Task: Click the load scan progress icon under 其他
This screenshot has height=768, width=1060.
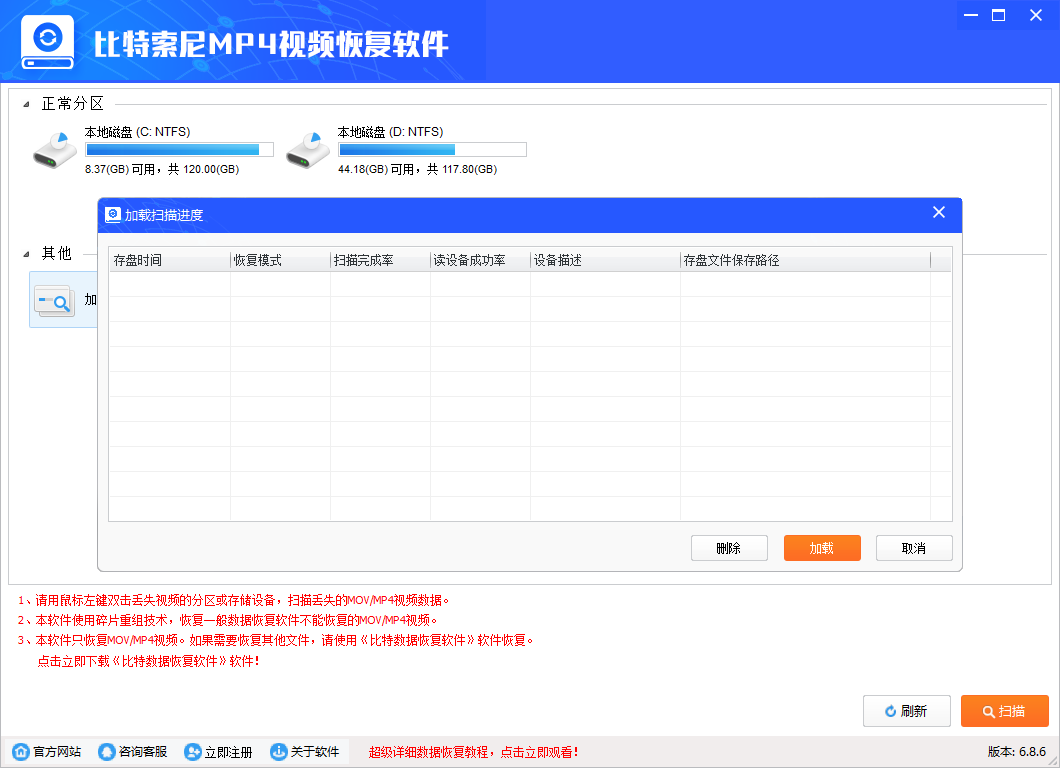Action: [54, 300]
